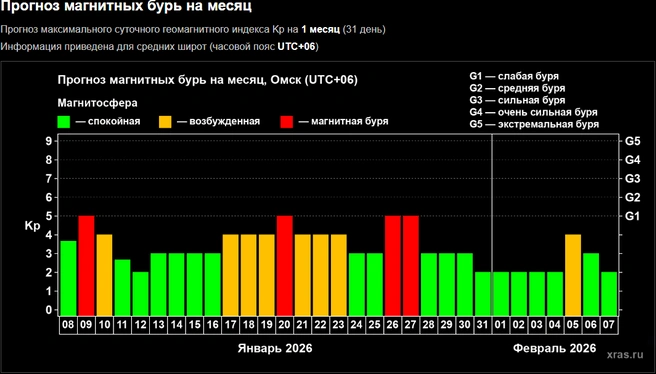Click date label '29' on the axis

point(446,325)
